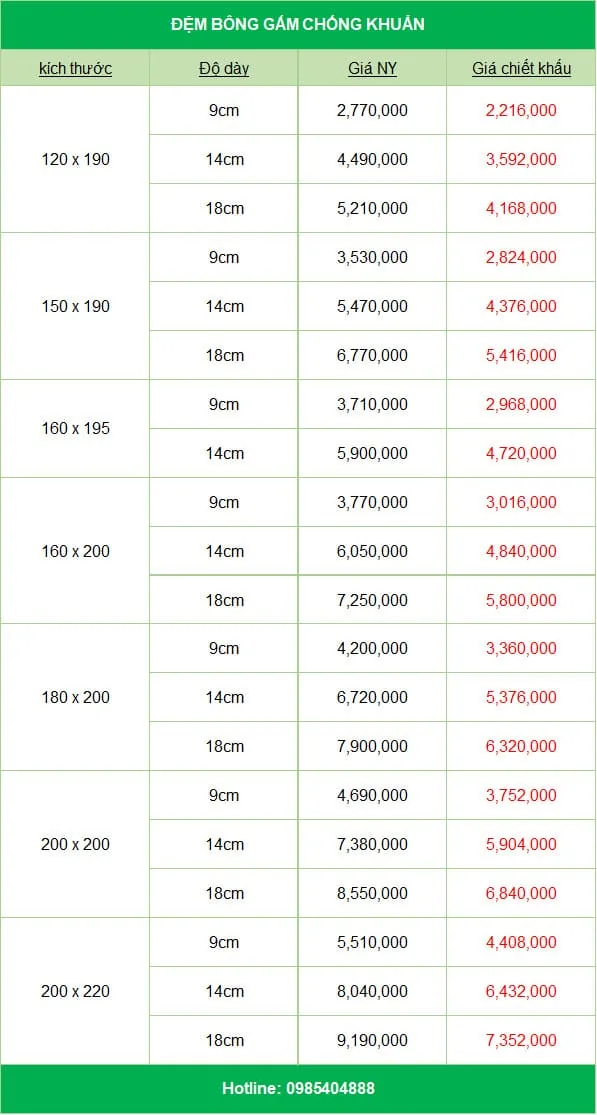The width and height of the screenshot is (597, 1115).
Task: Select the list price 8,040,000
Action: (372, 991)
